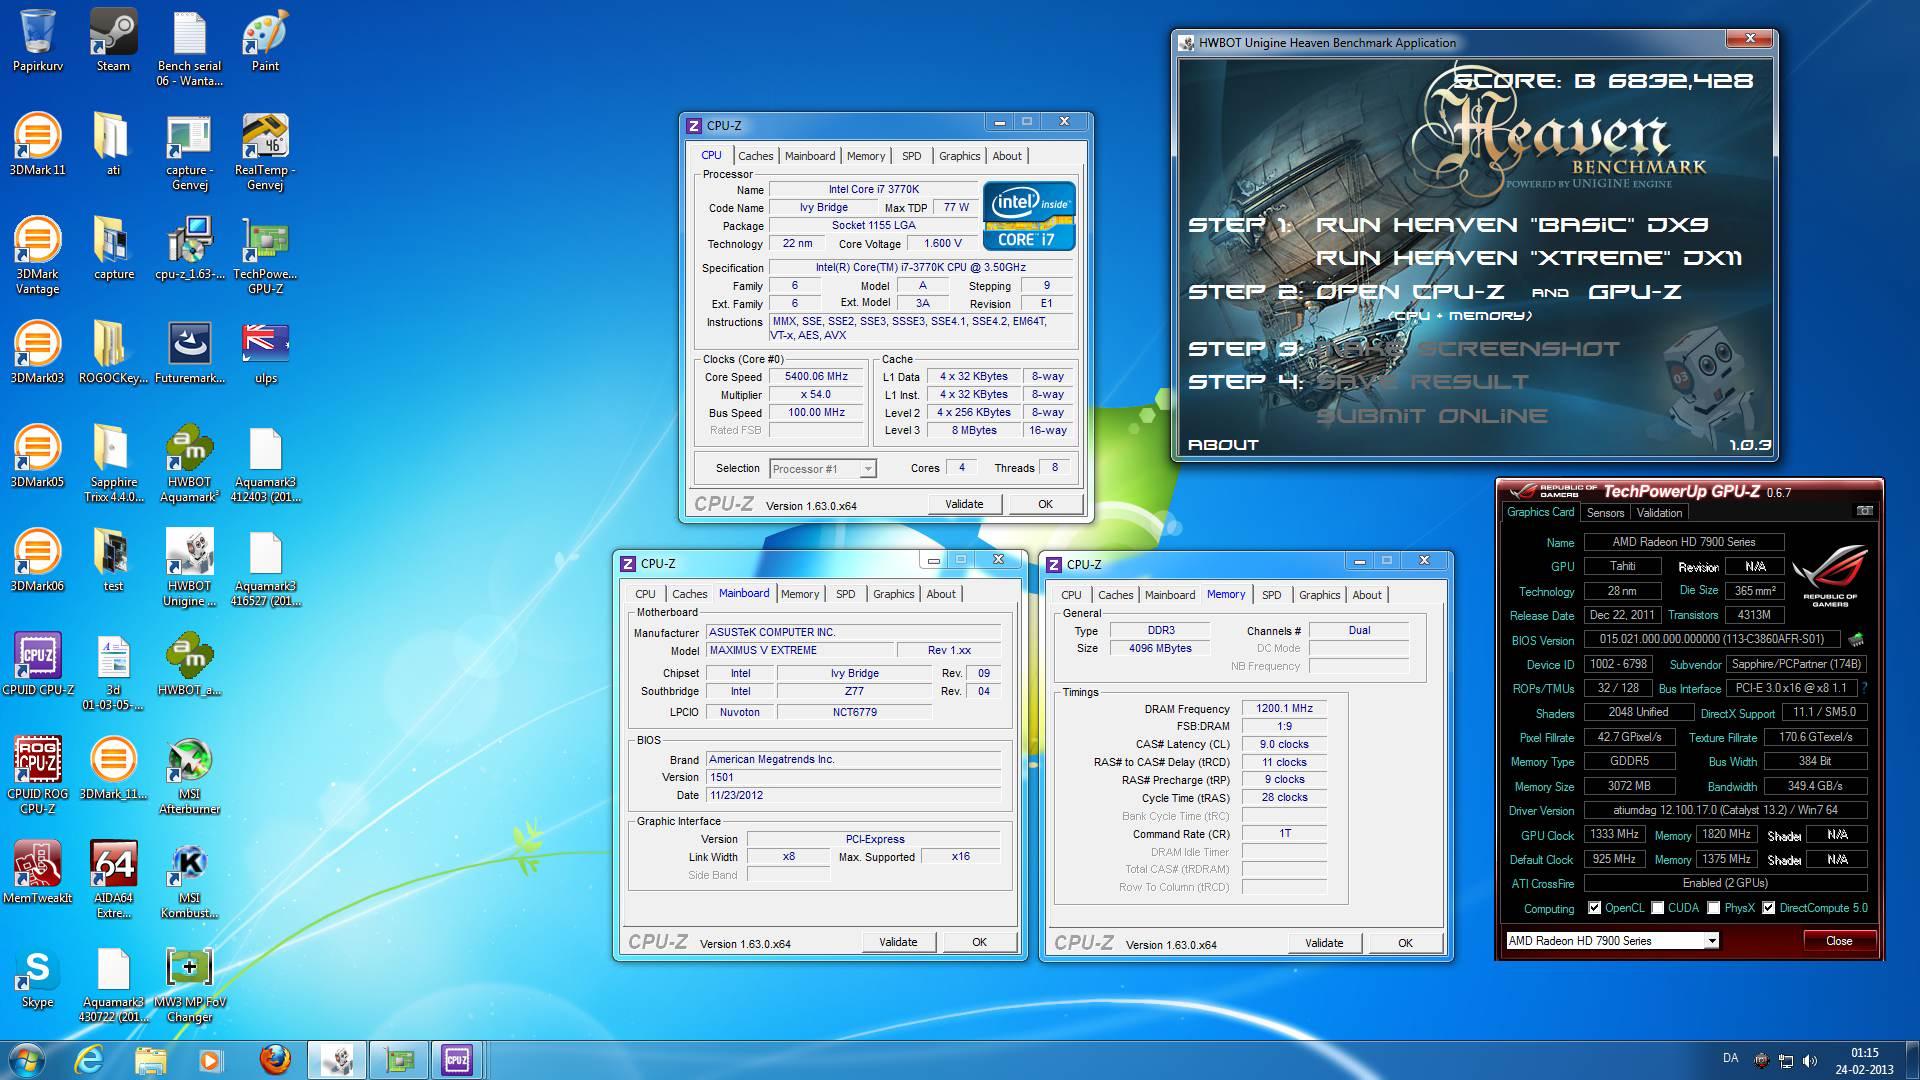Open the HWBOT Unigine desktop shortcut
Viewport: 1920px width, 1080px height.
tap(189, 568)
